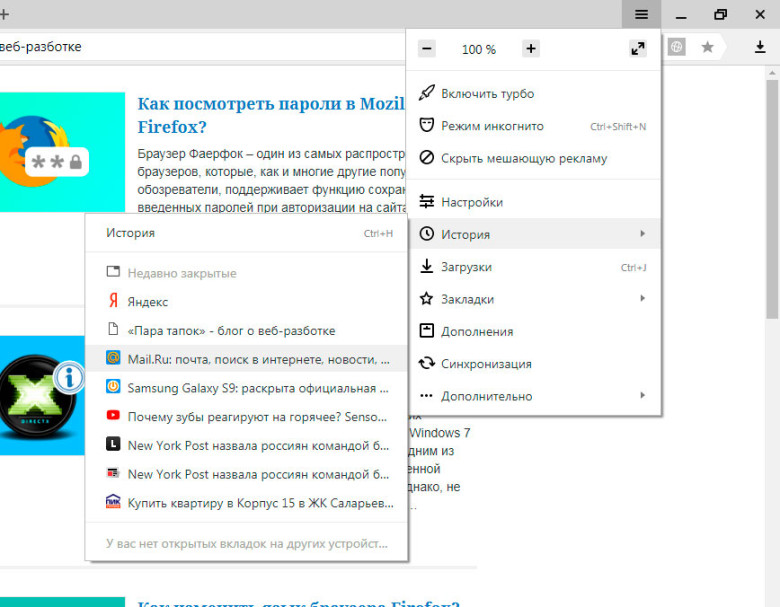Click the ad-blocking crossed circle icon
This screenshot has width=780, height=607.
(426, 158)
